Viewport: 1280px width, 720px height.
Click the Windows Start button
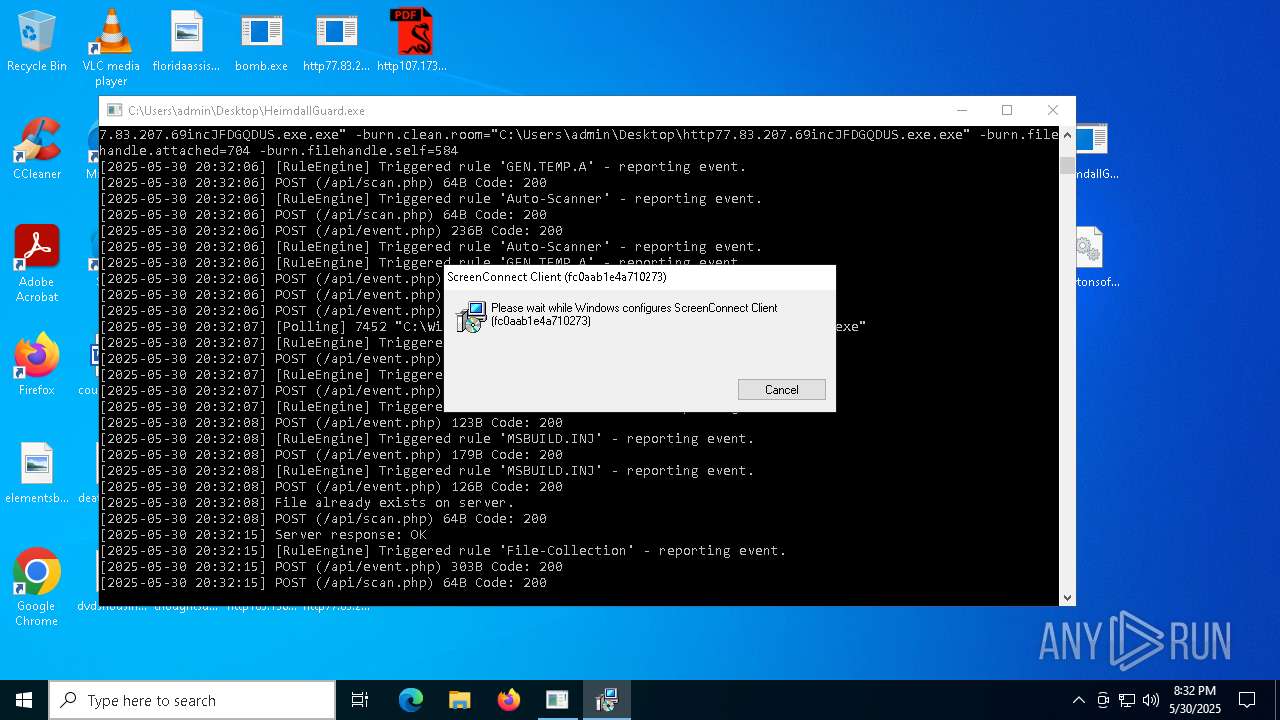click(x=24, y=700)
